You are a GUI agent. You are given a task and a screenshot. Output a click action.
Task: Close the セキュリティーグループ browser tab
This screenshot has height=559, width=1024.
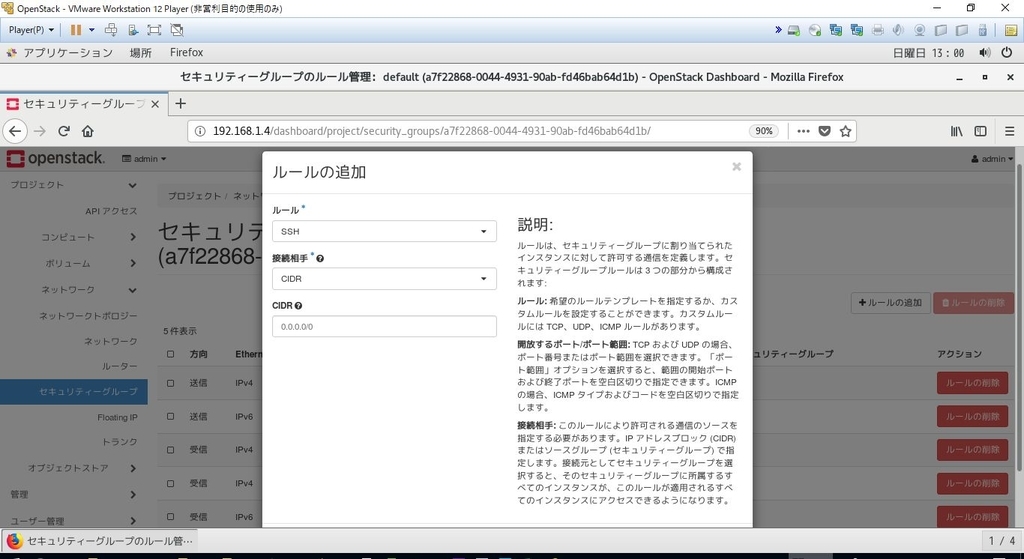(155, 104)
